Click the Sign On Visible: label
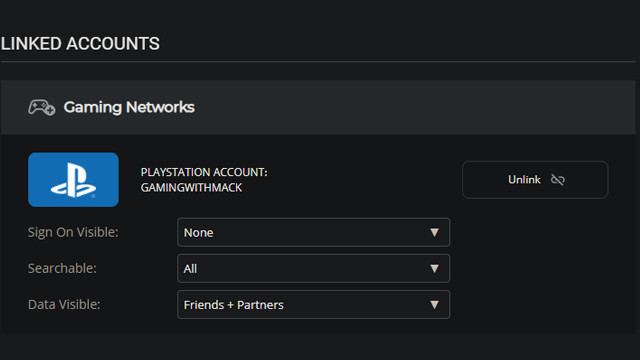The width and height of the screenshot is (640, 360). point(73,232)
